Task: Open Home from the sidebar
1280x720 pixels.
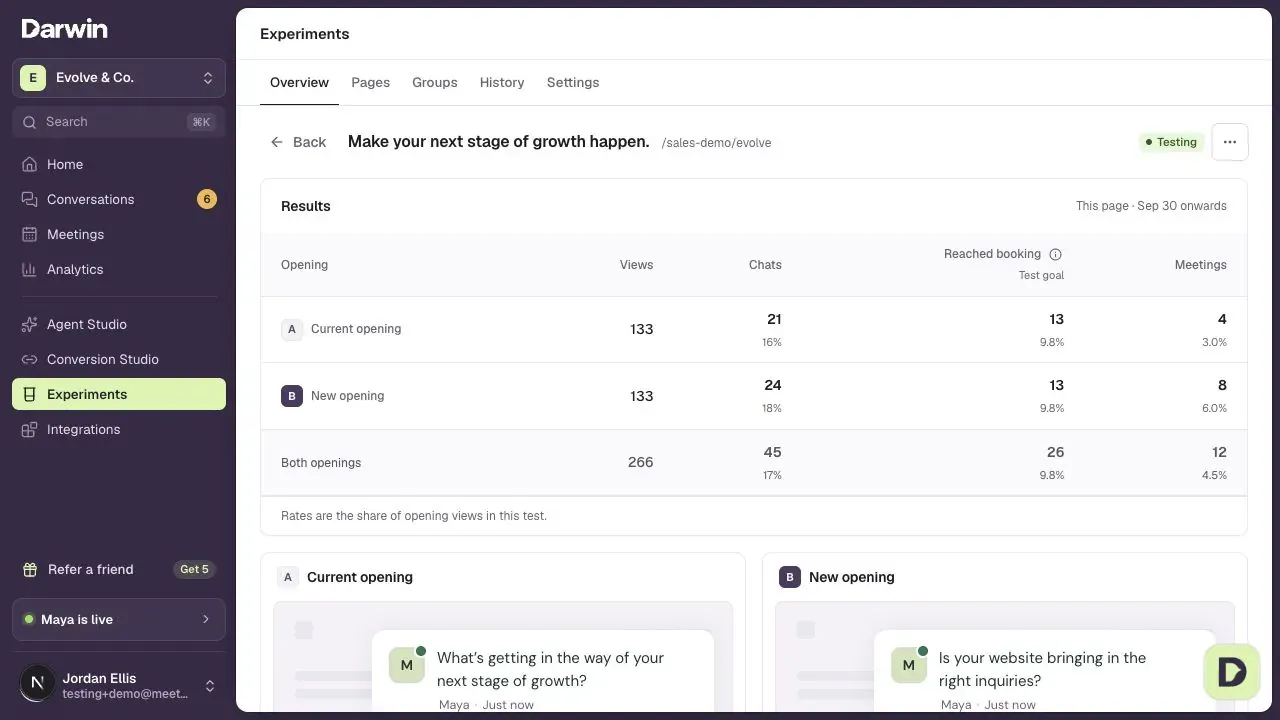Action: [119, 164]
